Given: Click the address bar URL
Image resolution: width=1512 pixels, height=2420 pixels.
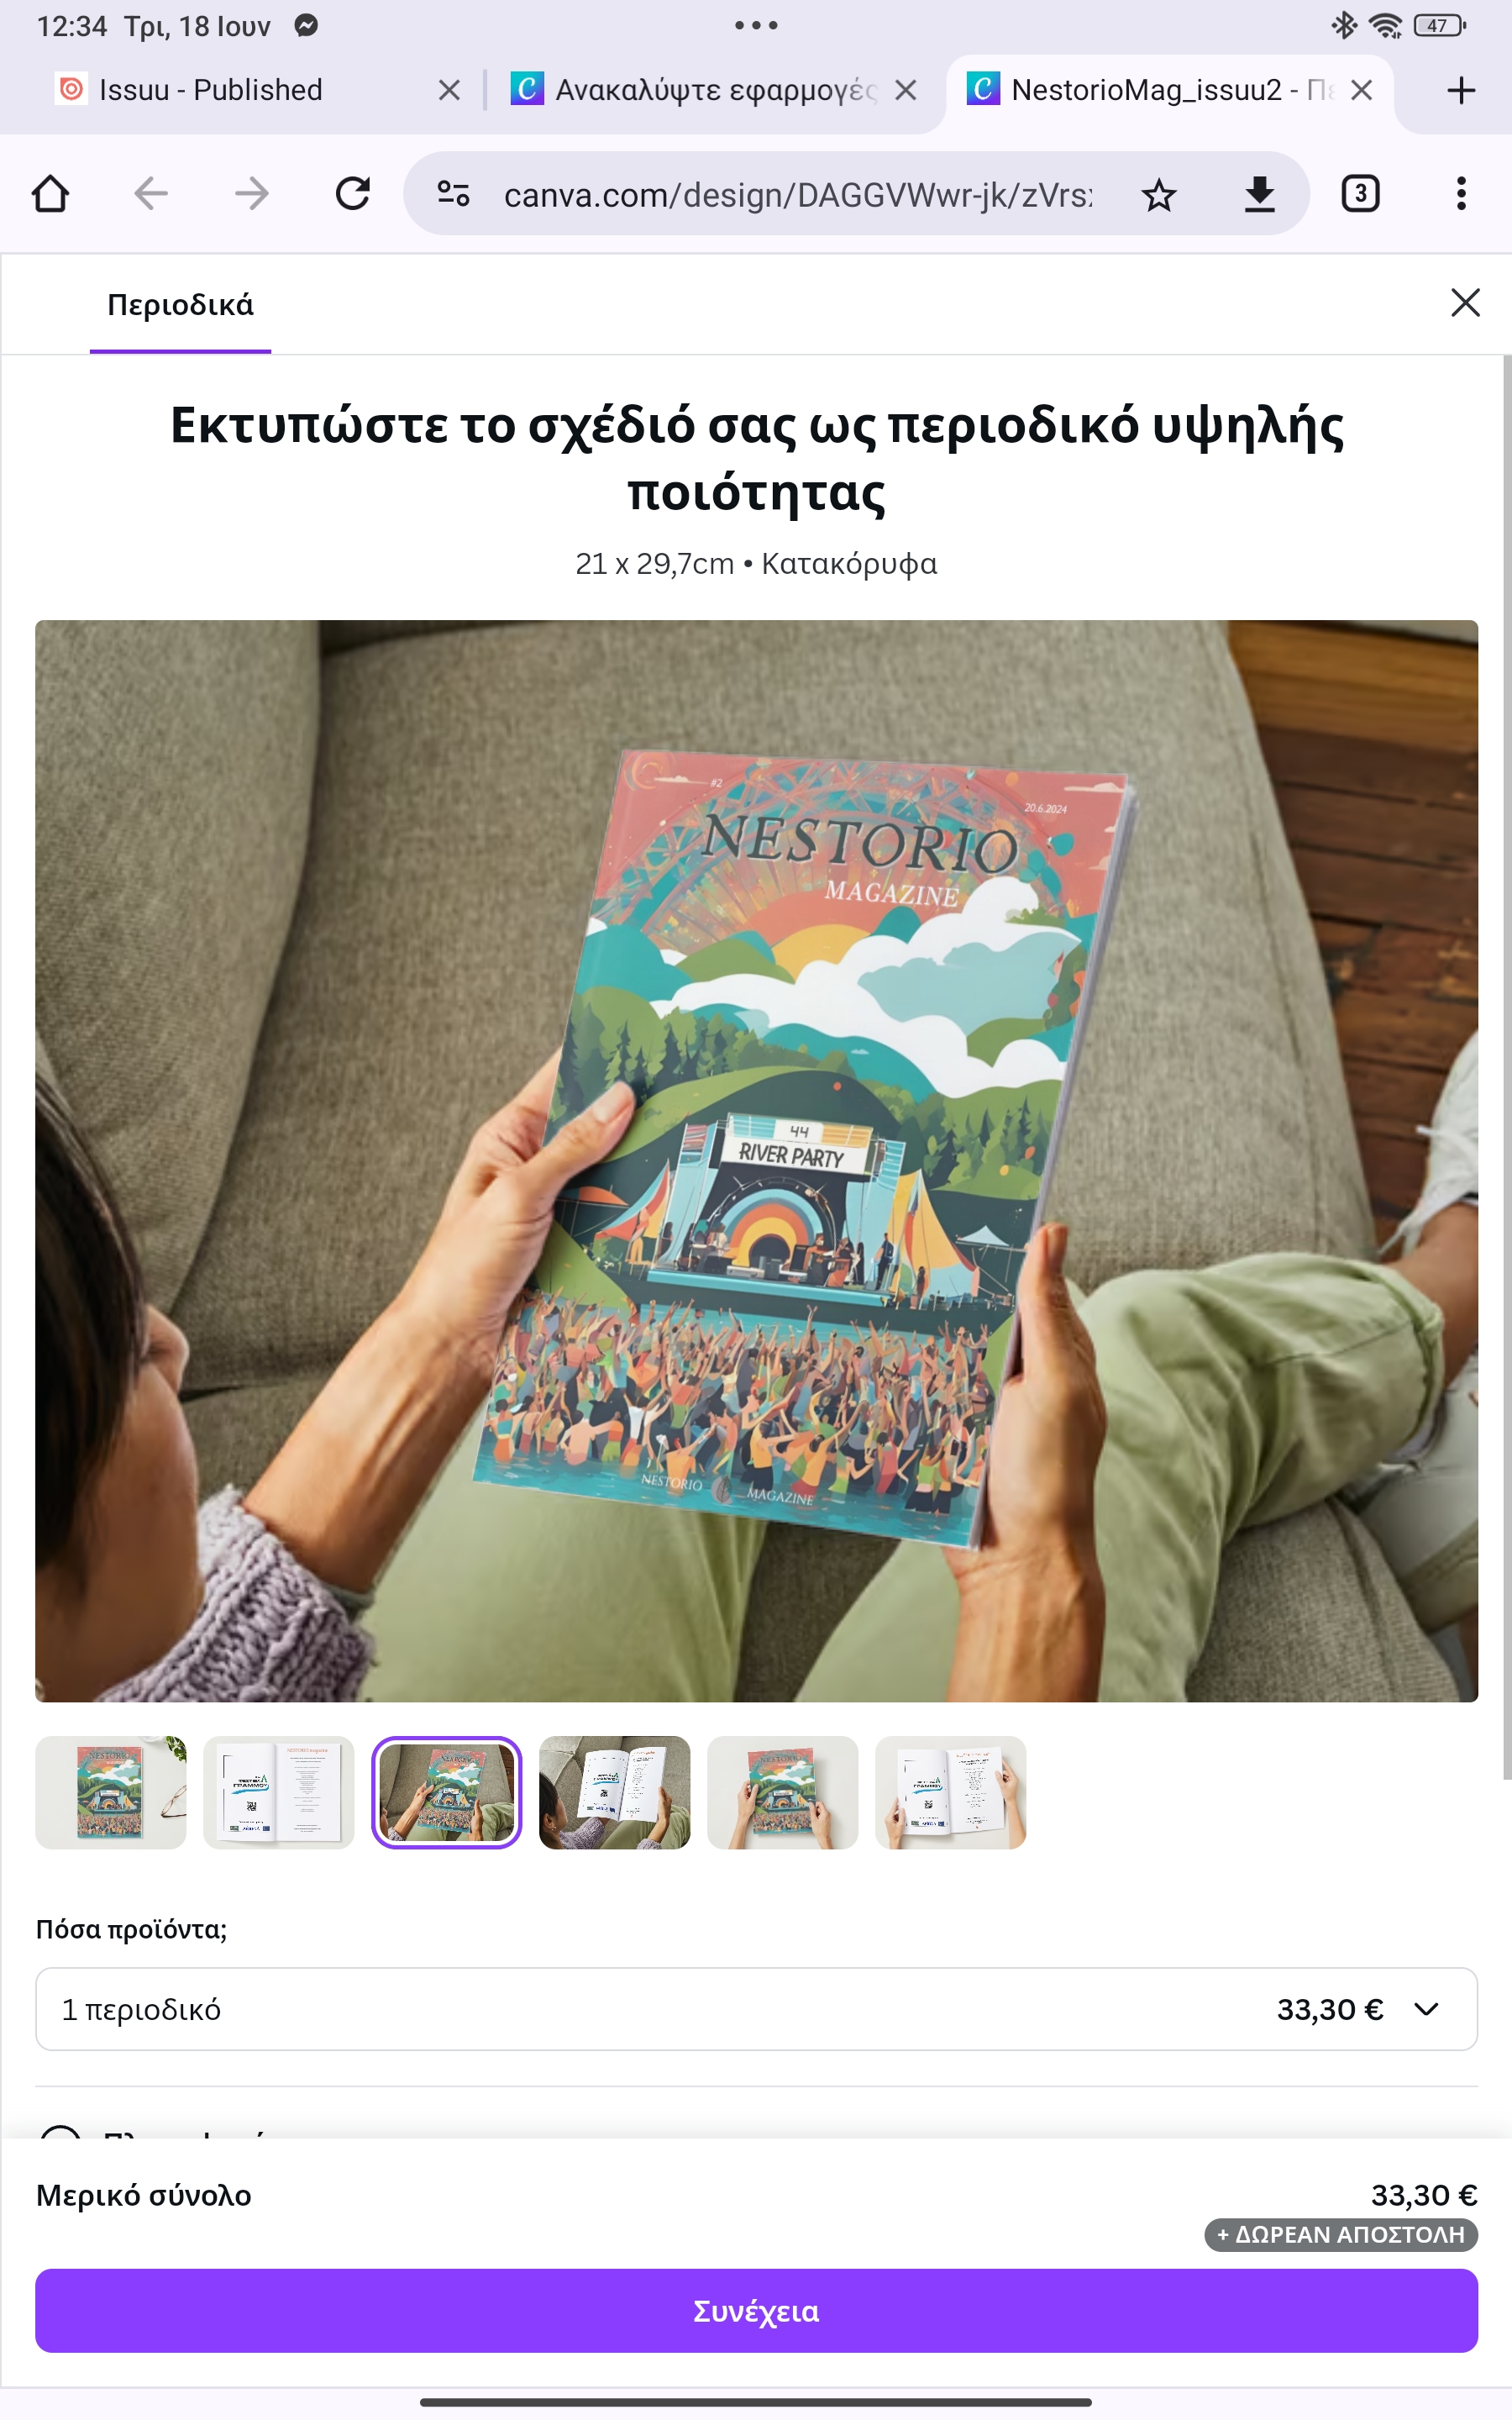Looking at the screenshot, I should (797, 194).
